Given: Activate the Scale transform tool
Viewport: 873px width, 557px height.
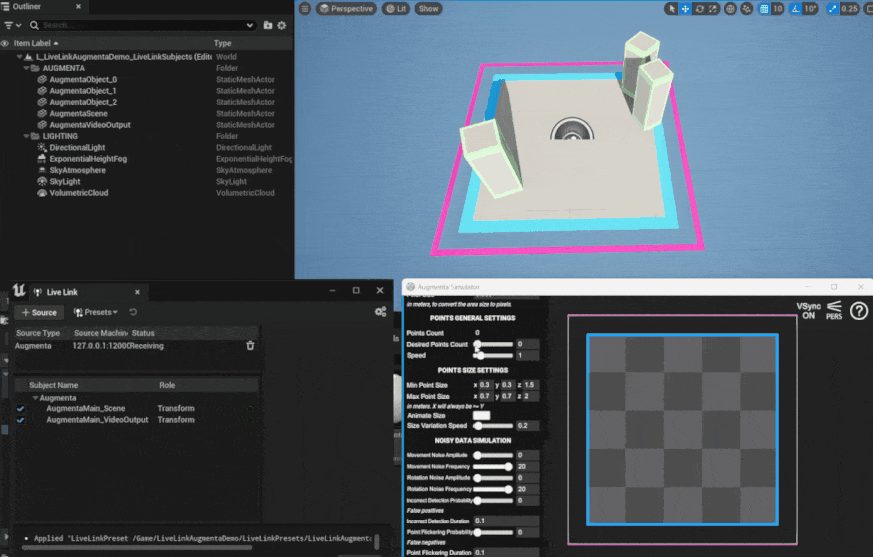Looking at the screenshot, I should (x=713, y=8).
